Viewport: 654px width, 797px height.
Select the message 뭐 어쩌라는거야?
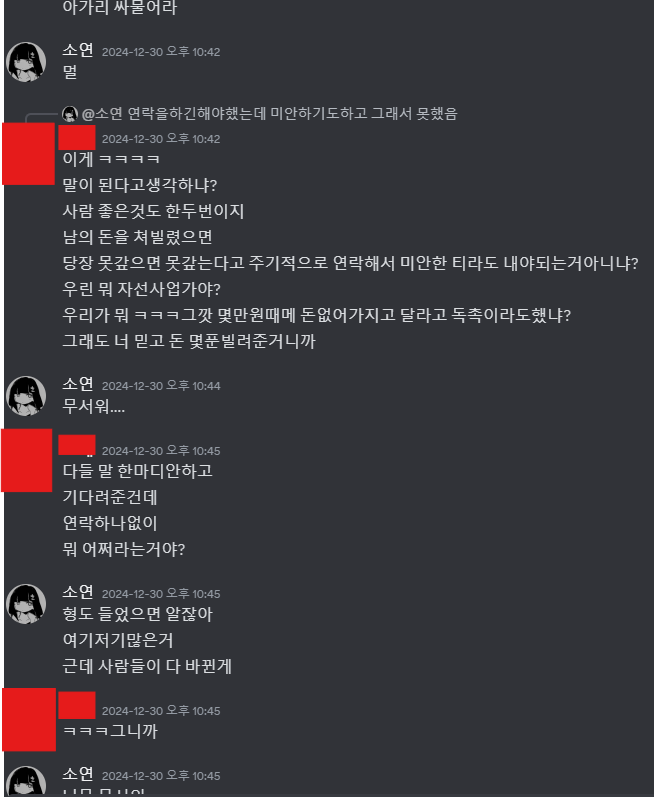[124, 549]
